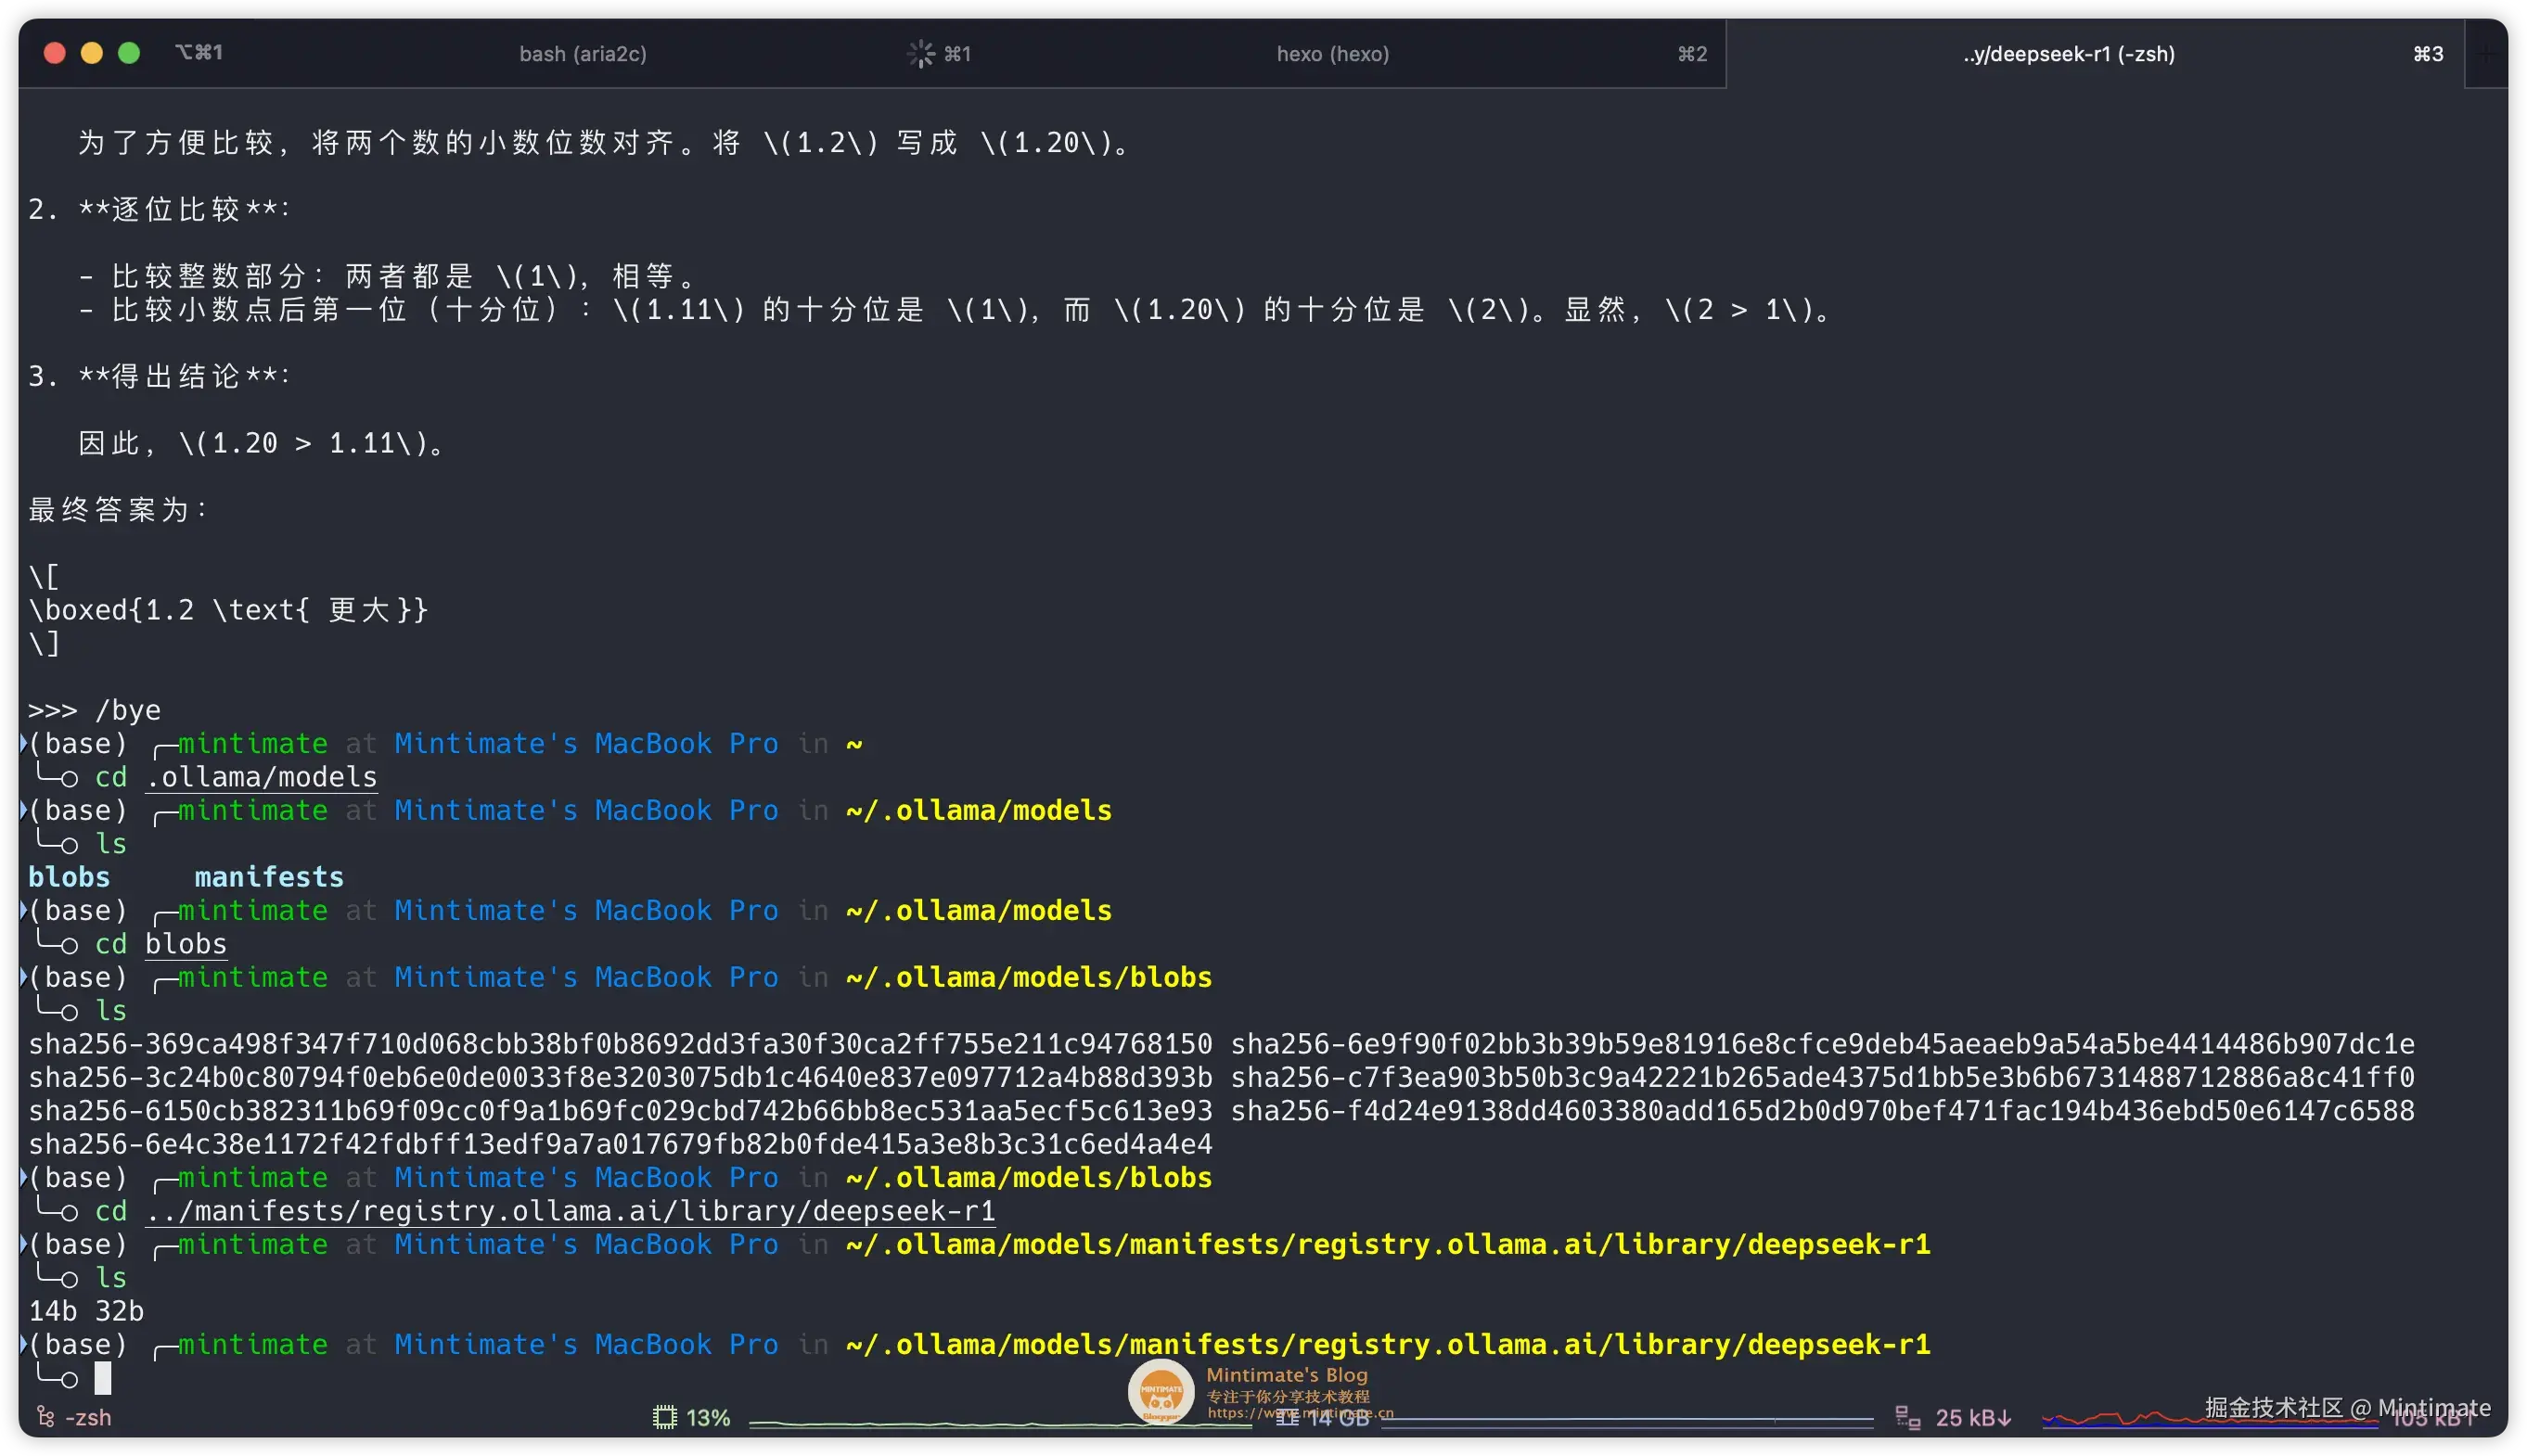The height and width of the screenshot is (1456, 2527).
Task: Click the activity spinner on bash tab
Action: [920, 54]
